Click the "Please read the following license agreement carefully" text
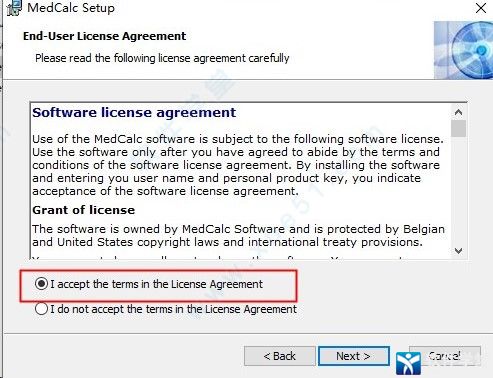 click(x=162, y=58)
